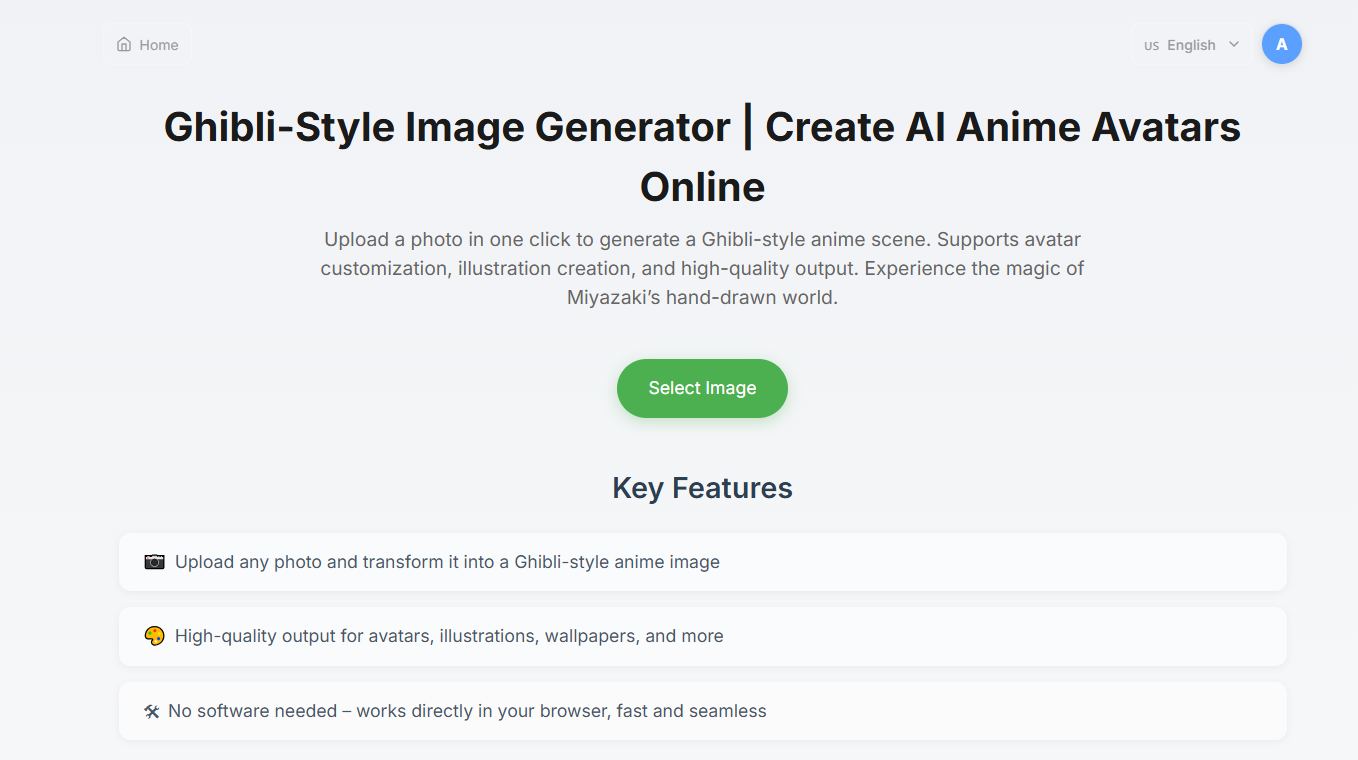Click the word "English" in the language selector

pyautogui.click(x=1191, y=45)
